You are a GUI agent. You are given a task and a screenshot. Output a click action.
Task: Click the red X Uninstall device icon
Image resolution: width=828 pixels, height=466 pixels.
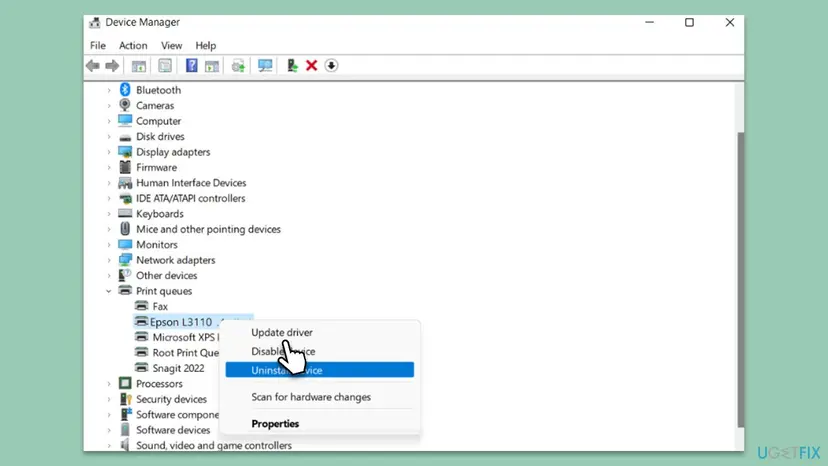click(x=312, y=66)
